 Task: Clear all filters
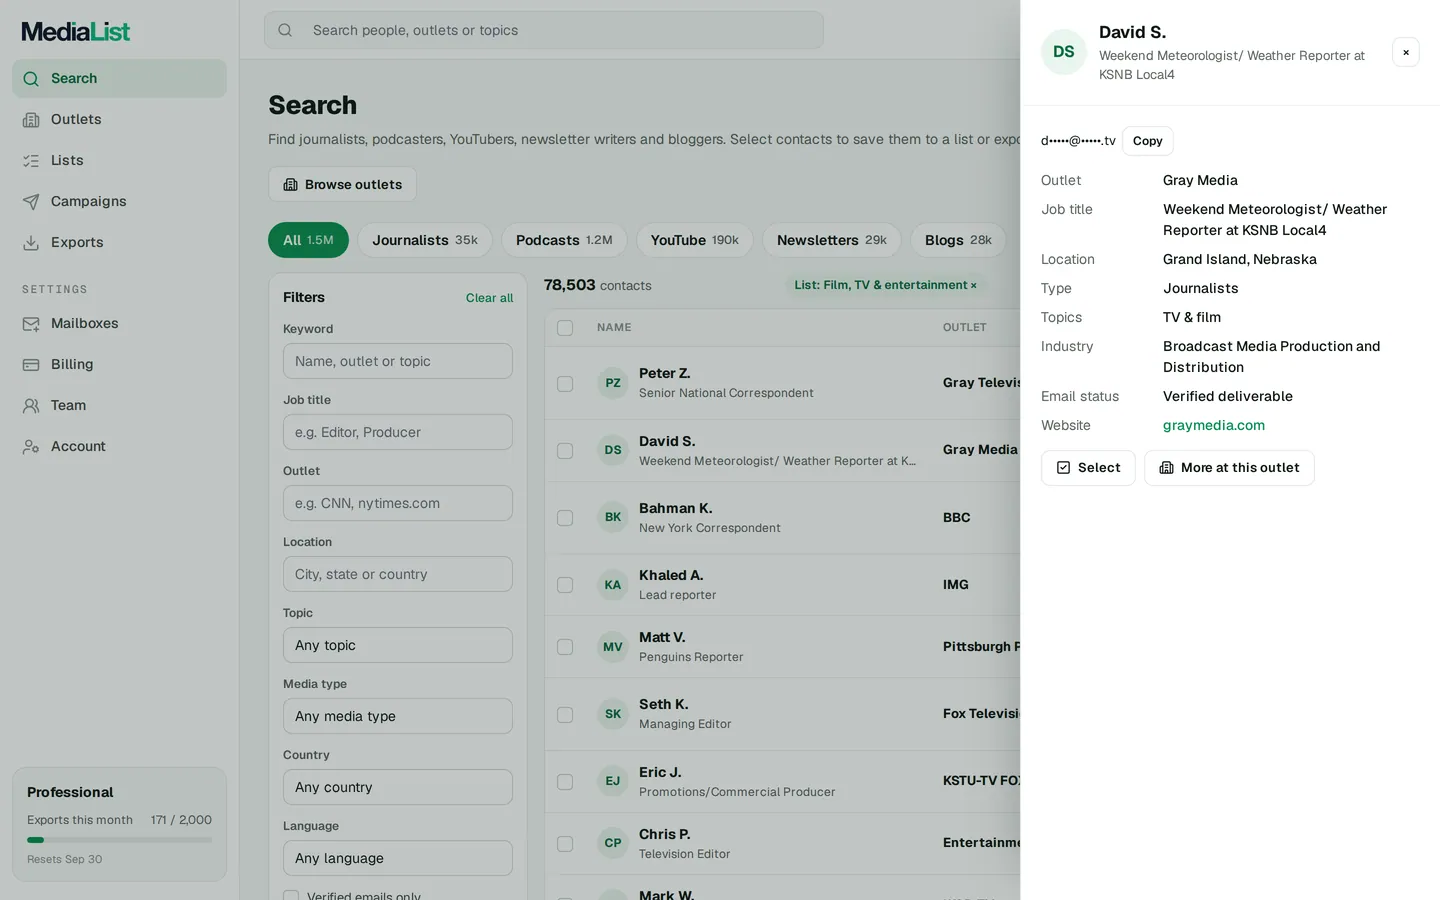[x=489, y=298]
